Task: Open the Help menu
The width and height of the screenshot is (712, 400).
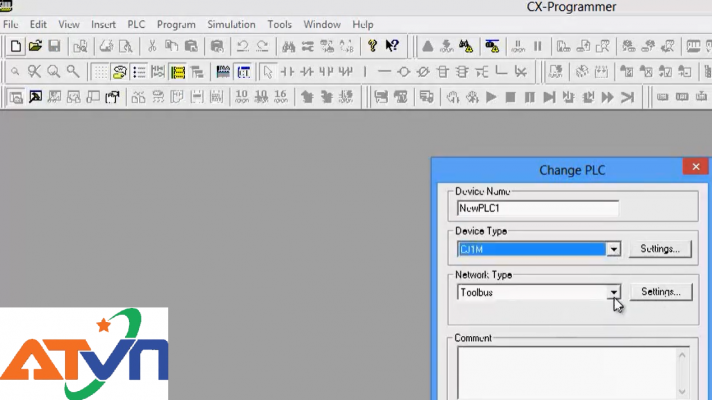Action: pyautogui.click(x=363, y=25)
